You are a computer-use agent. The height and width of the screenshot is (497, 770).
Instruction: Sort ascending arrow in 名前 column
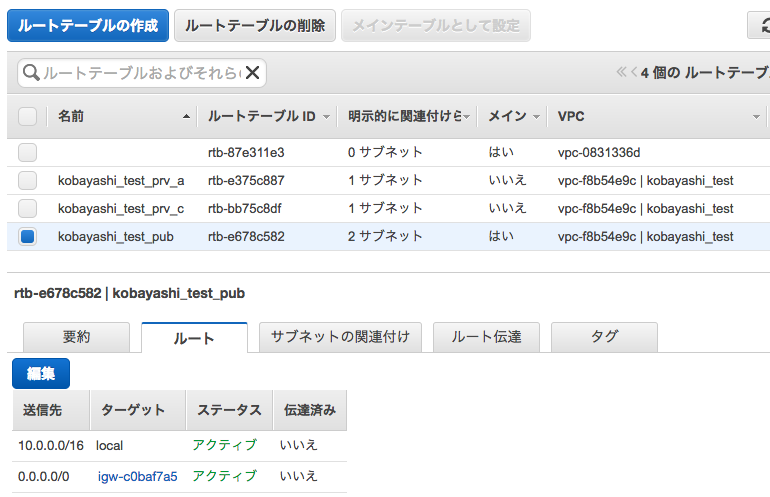pos(186,116)
